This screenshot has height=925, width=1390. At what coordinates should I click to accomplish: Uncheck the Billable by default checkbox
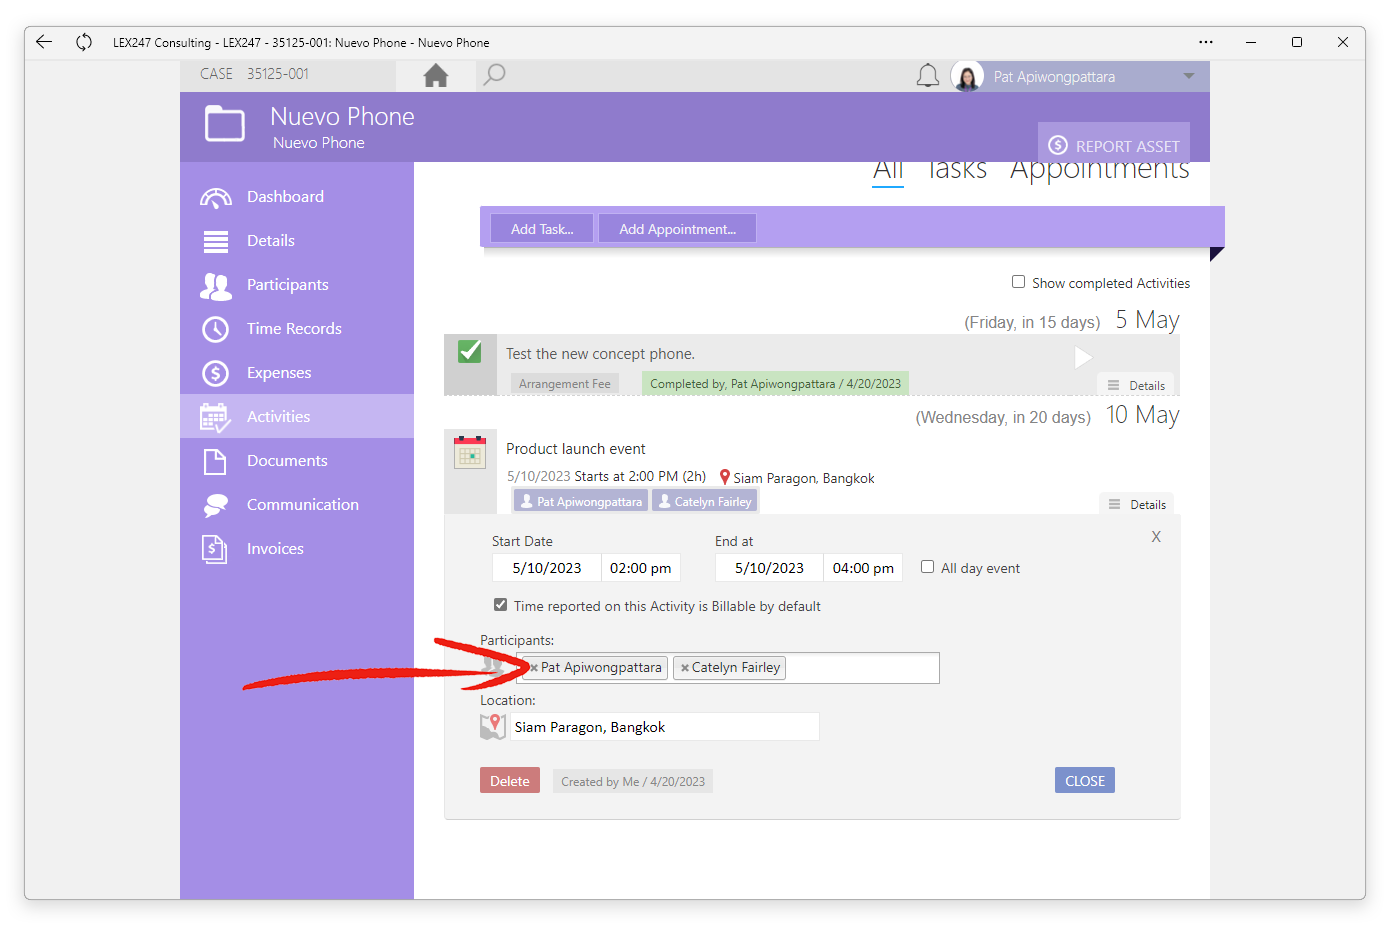500,605
